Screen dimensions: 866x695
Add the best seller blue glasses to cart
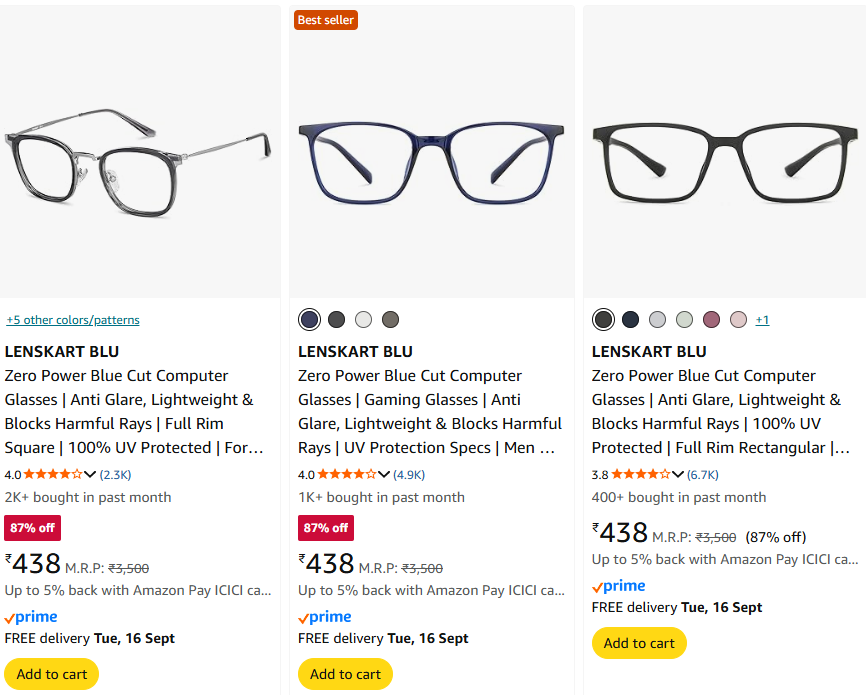[345, 674]
